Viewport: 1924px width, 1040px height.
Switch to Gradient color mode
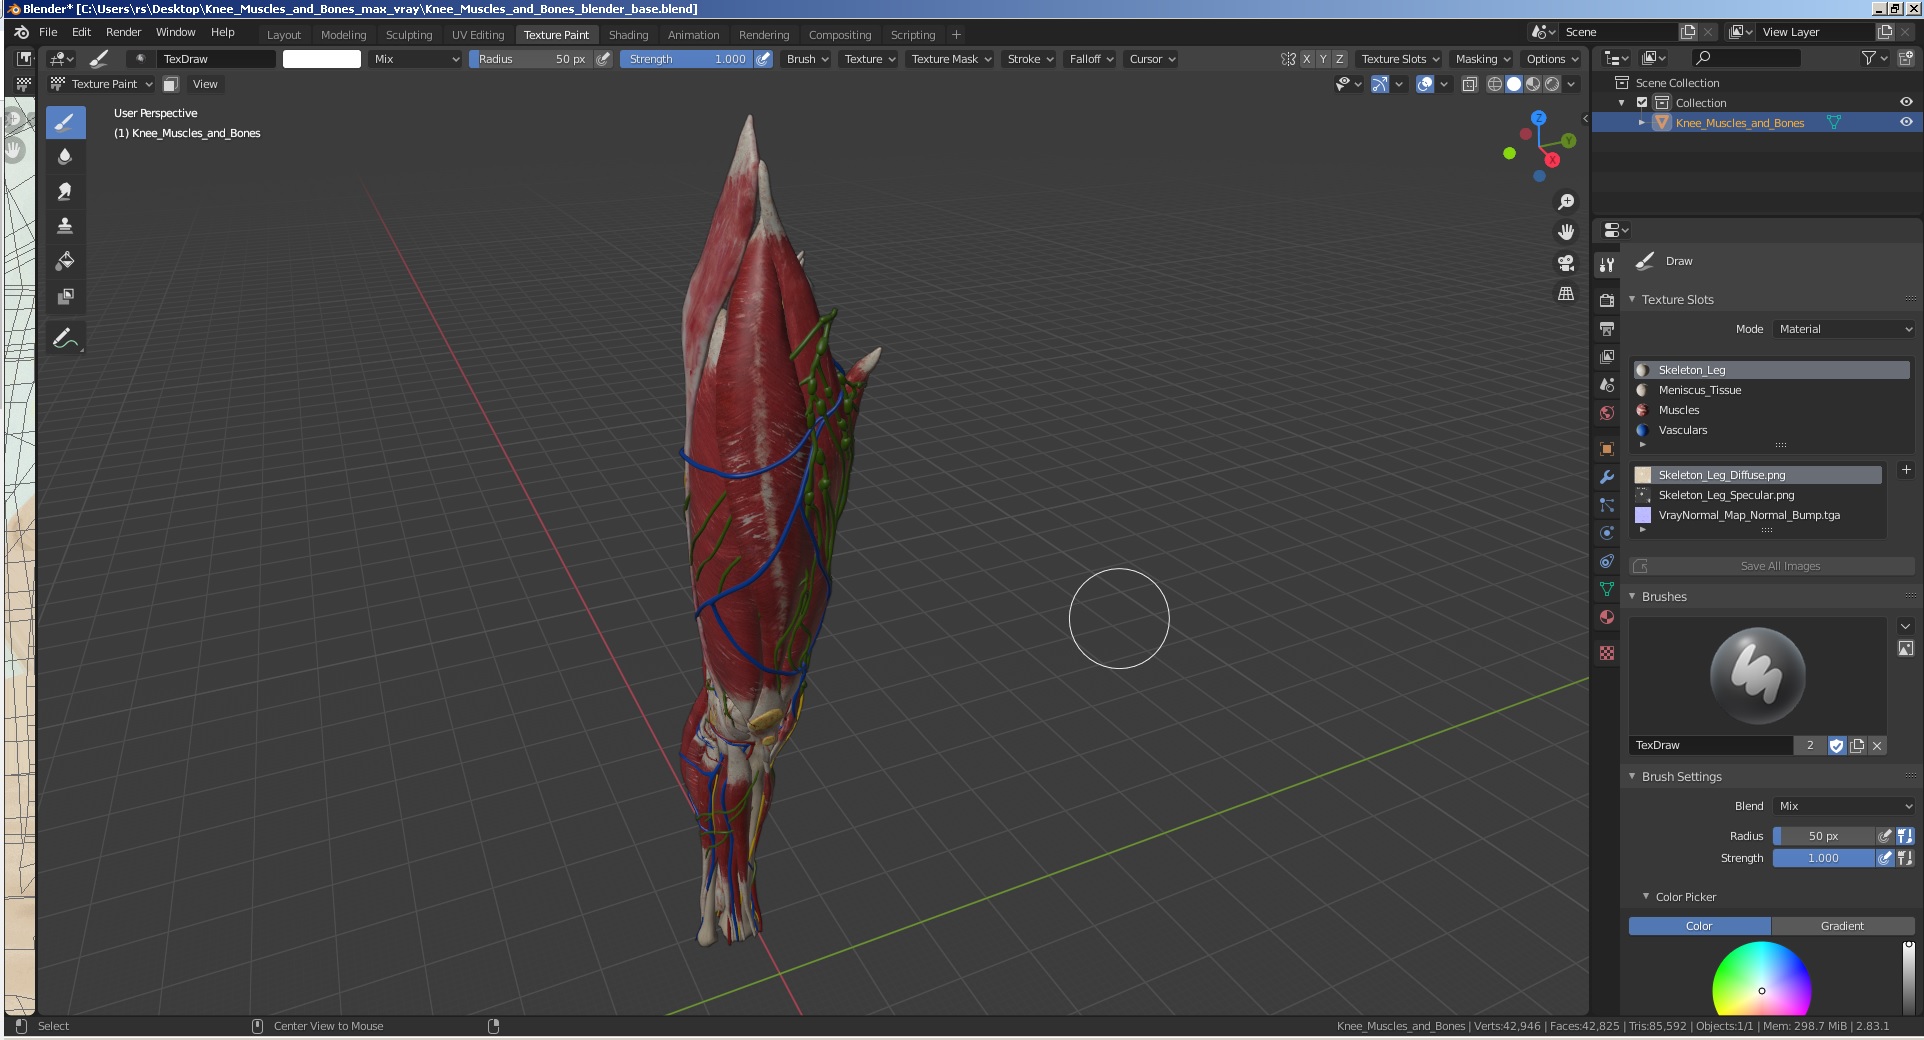1842,926
